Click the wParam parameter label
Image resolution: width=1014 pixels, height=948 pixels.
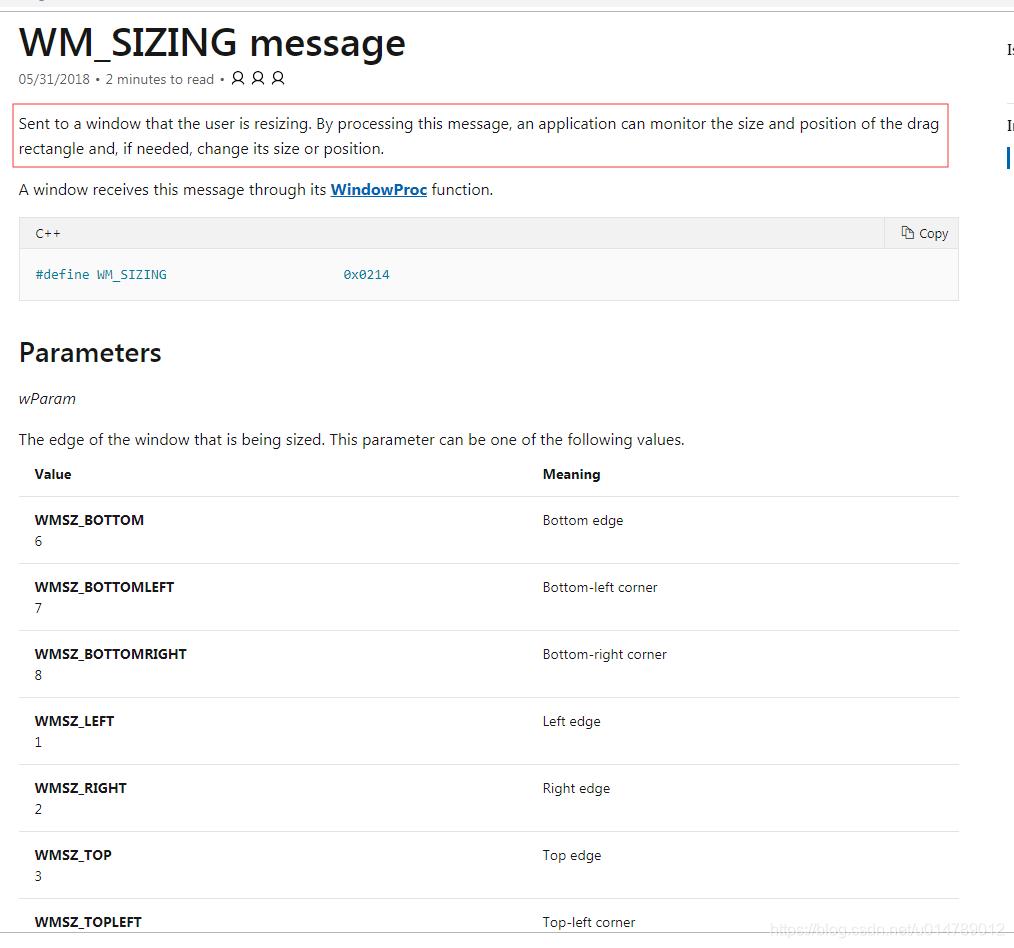pos(47,398)
